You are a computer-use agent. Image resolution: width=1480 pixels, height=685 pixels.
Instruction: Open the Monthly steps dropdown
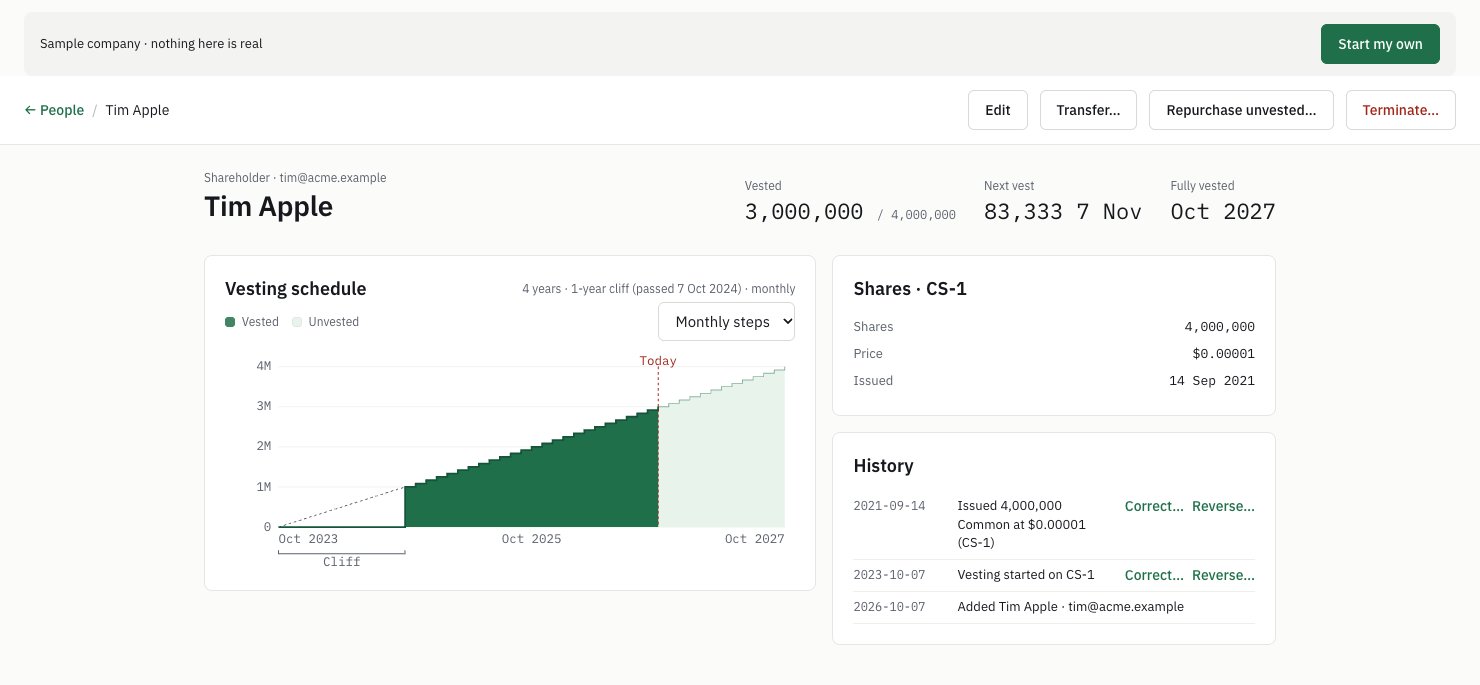(x=727, y=322)
